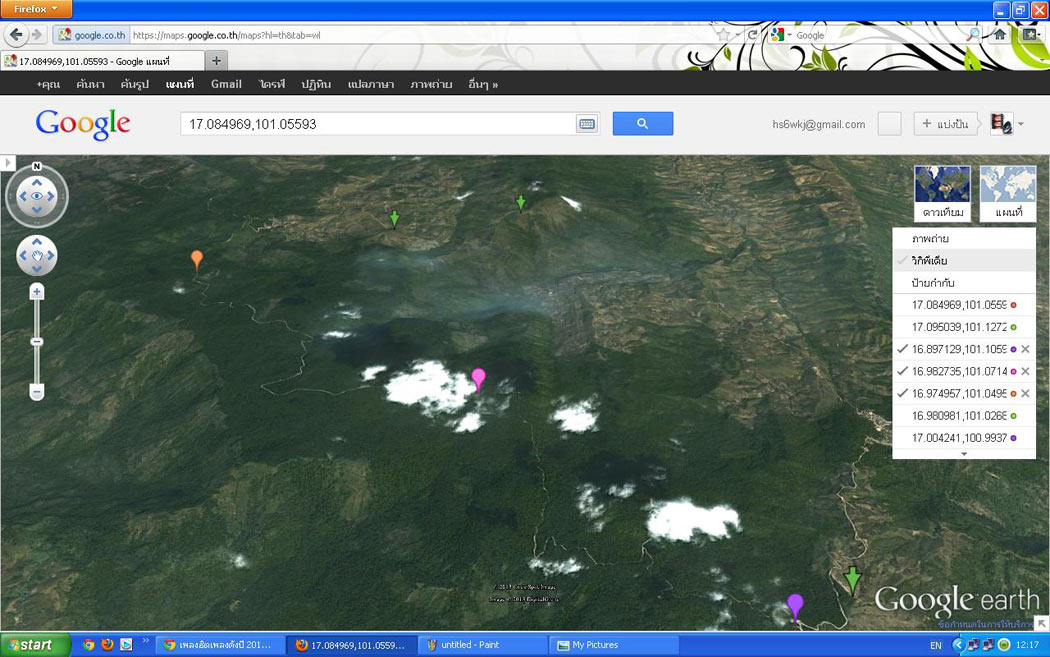Image resolution: width=1050 pixels, height=657 pixels.
Task: Click the purple map marker pin
Action: click(795, 605)
